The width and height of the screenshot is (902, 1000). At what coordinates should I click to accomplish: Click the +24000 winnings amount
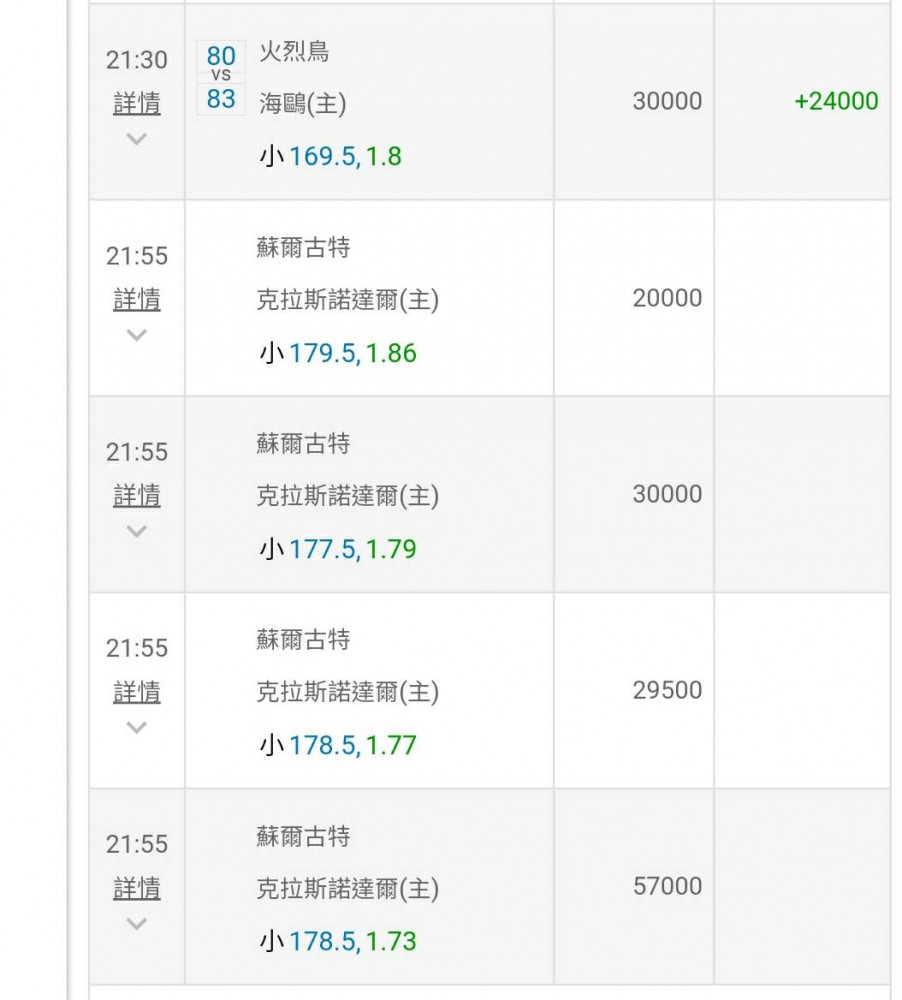coord(836,101)
